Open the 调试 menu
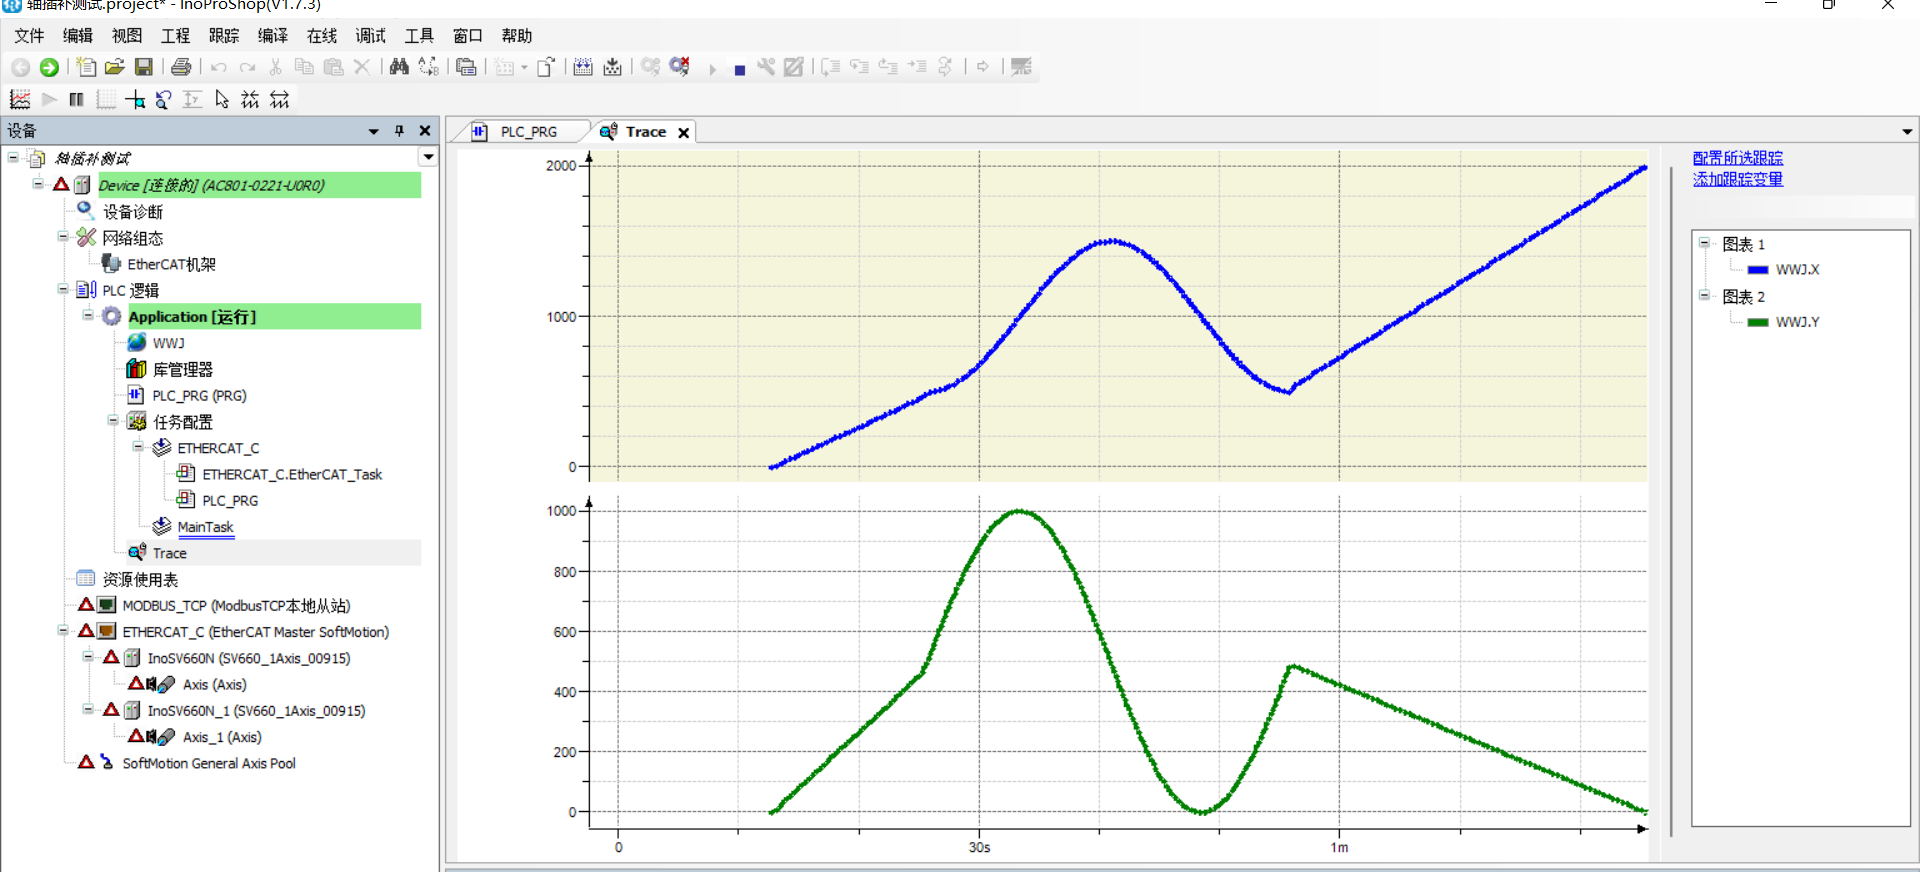 click(371, 36)
